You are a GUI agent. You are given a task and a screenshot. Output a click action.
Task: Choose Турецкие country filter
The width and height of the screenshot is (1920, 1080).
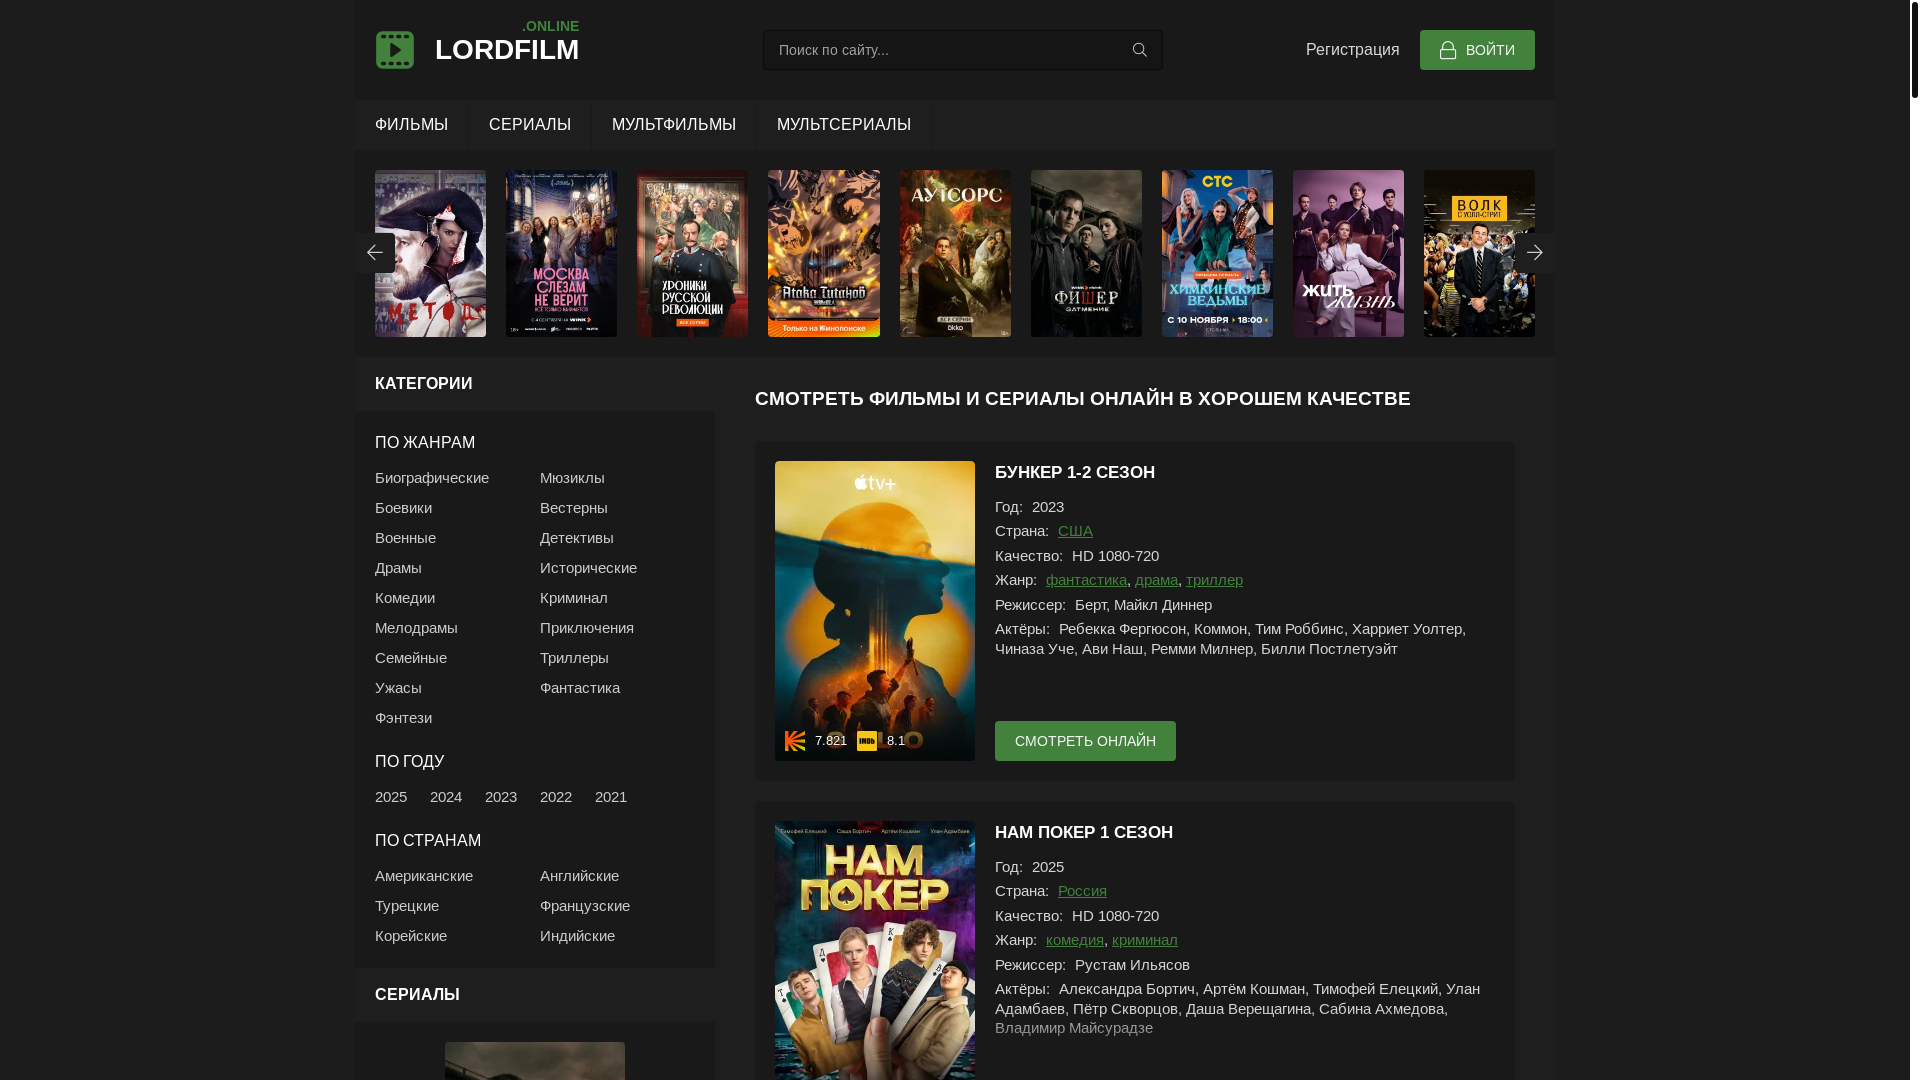click(407, 906)
